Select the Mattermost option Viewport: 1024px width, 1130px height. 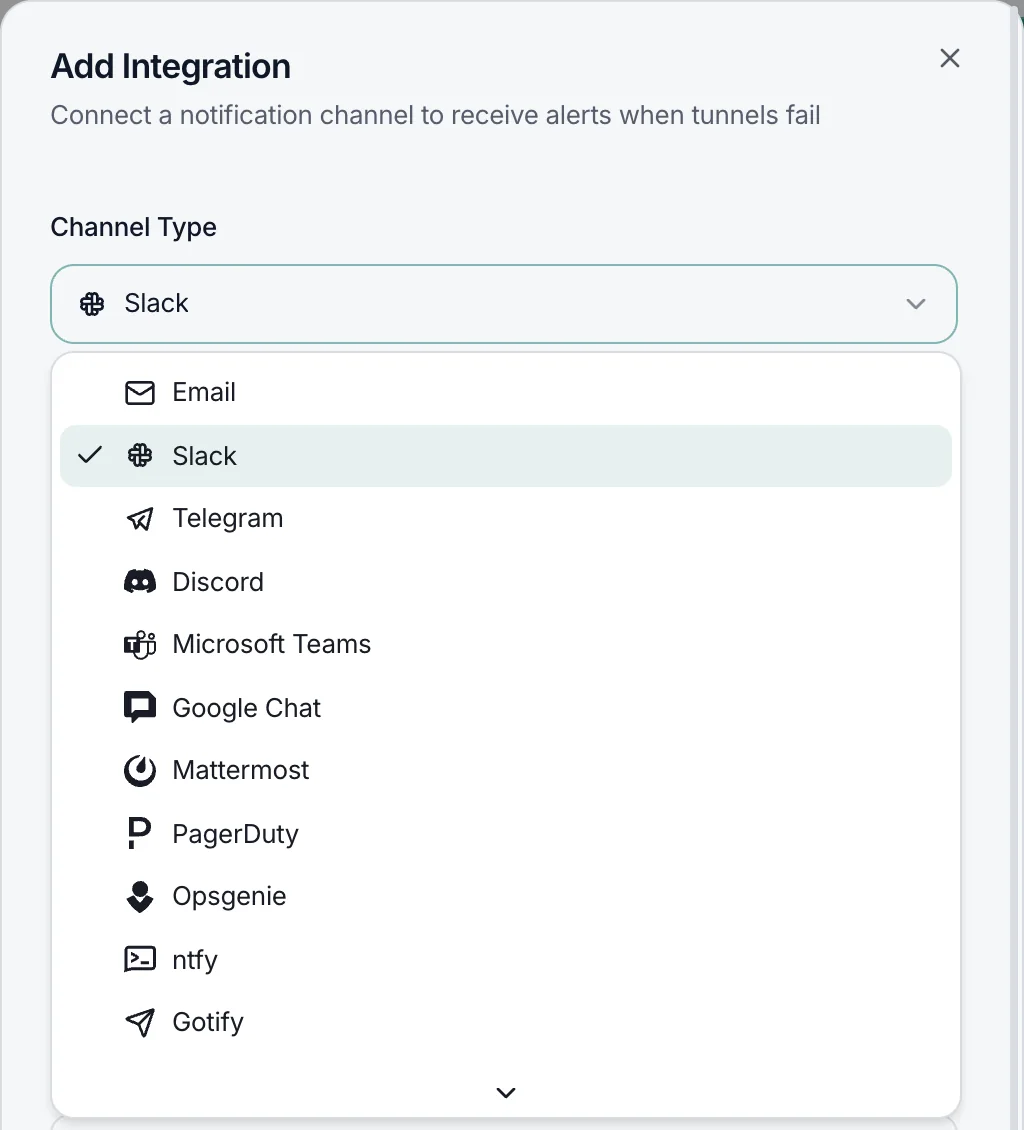pyautogui.click(x=506, y=770)
